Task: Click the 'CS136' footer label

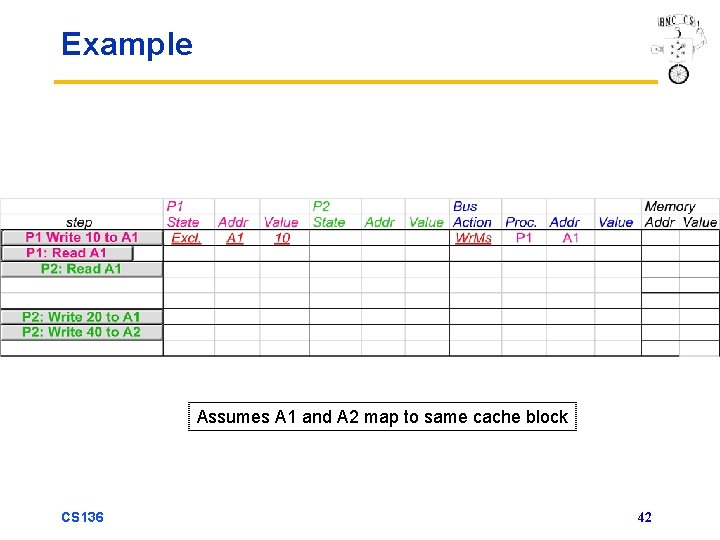Action: coord(82,518)
